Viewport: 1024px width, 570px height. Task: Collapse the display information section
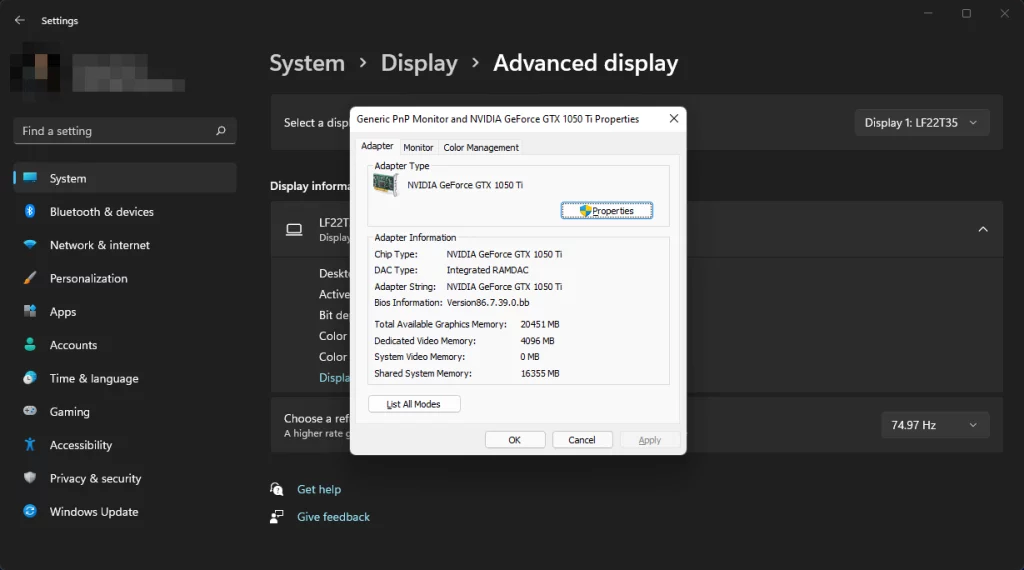(x=983, y=229)
